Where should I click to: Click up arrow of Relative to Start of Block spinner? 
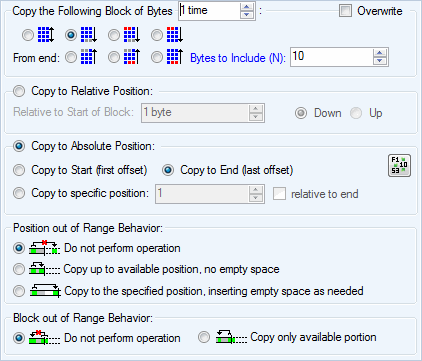[x=256, y=109]
